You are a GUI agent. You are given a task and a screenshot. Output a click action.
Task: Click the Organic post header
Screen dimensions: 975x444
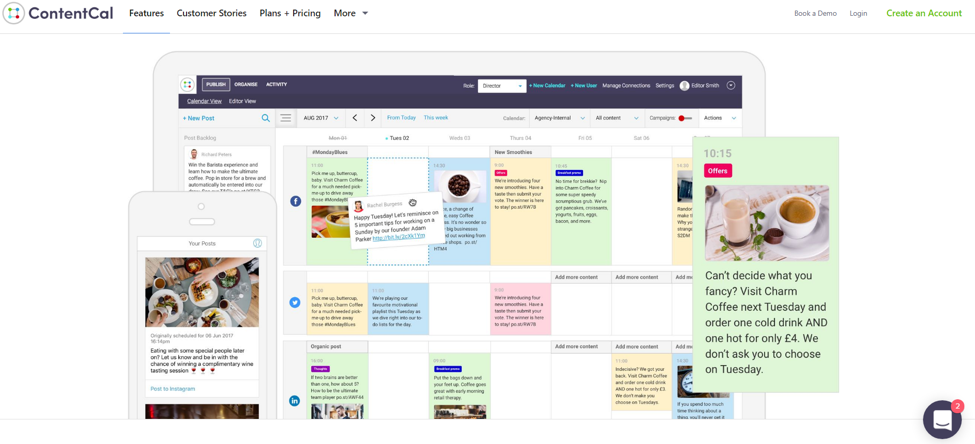336,346
